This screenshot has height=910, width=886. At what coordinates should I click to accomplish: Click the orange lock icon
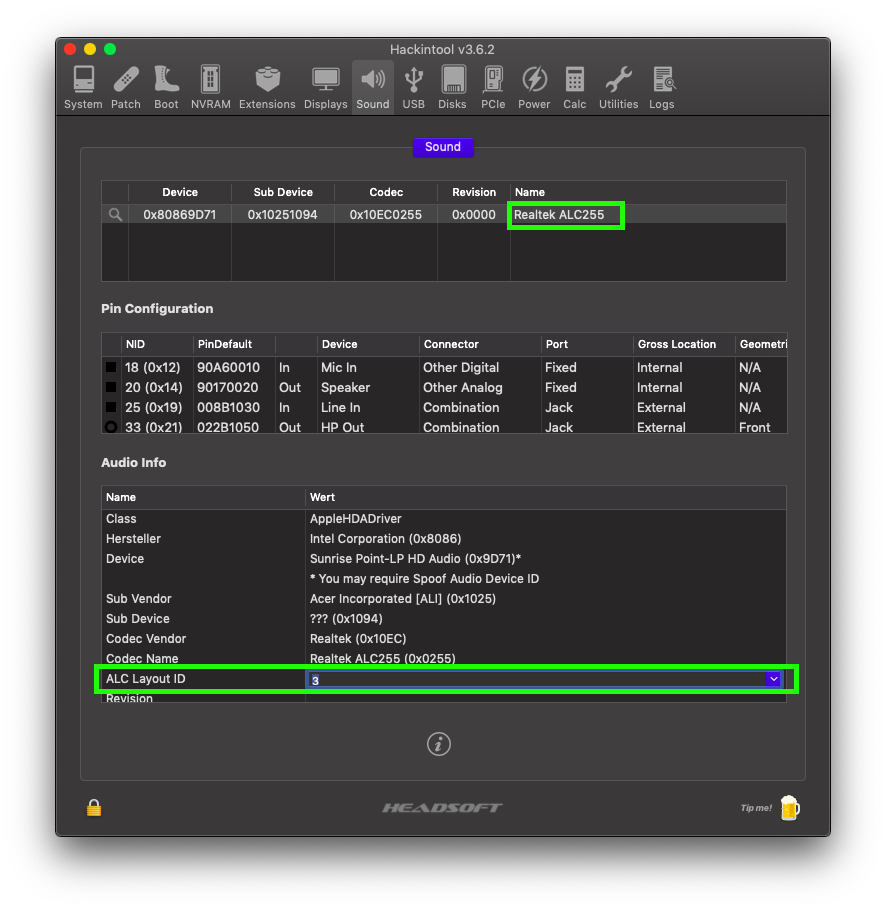click(x=94, y=807)
